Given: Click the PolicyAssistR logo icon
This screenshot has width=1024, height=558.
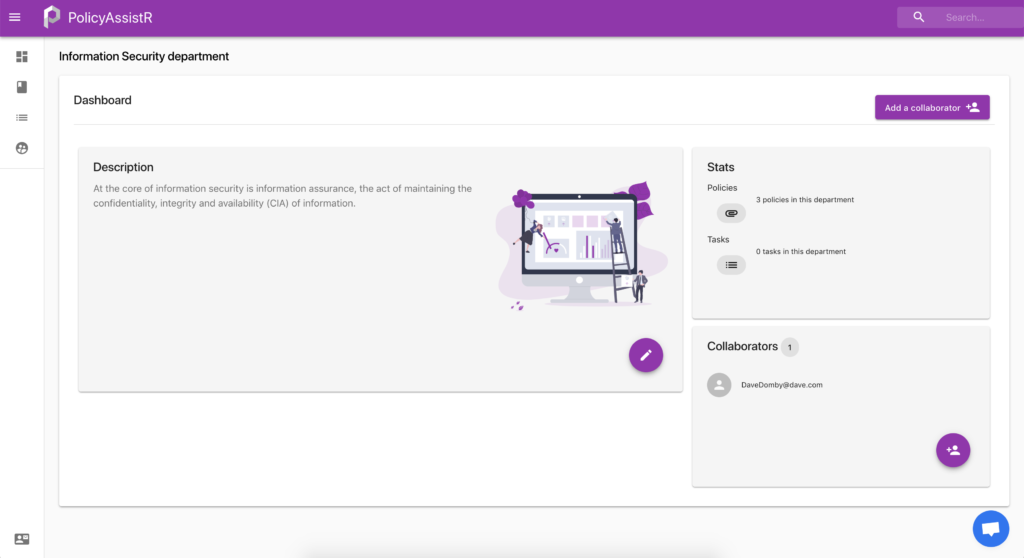Looking at the screenshot, I should pyautogui.click(x=52, y=17).
